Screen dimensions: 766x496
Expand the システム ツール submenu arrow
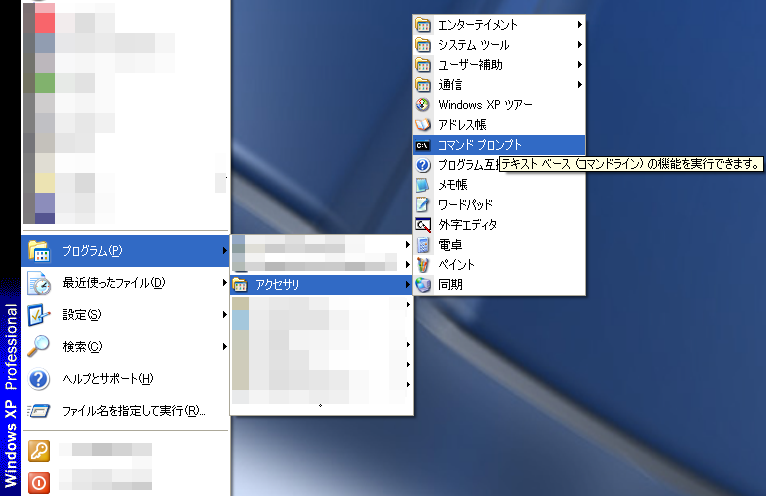coord(579,44)
